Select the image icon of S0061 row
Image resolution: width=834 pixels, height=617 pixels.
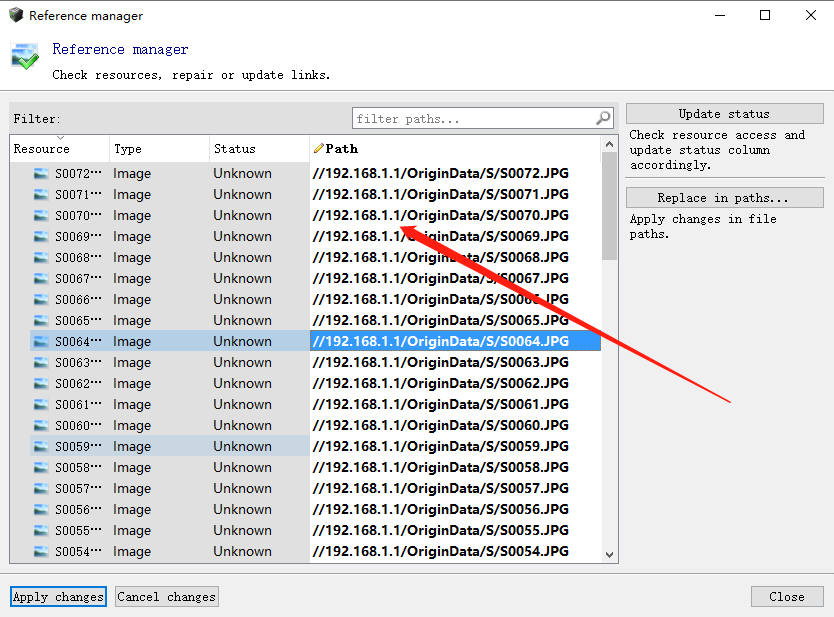[x=41, y=404]
